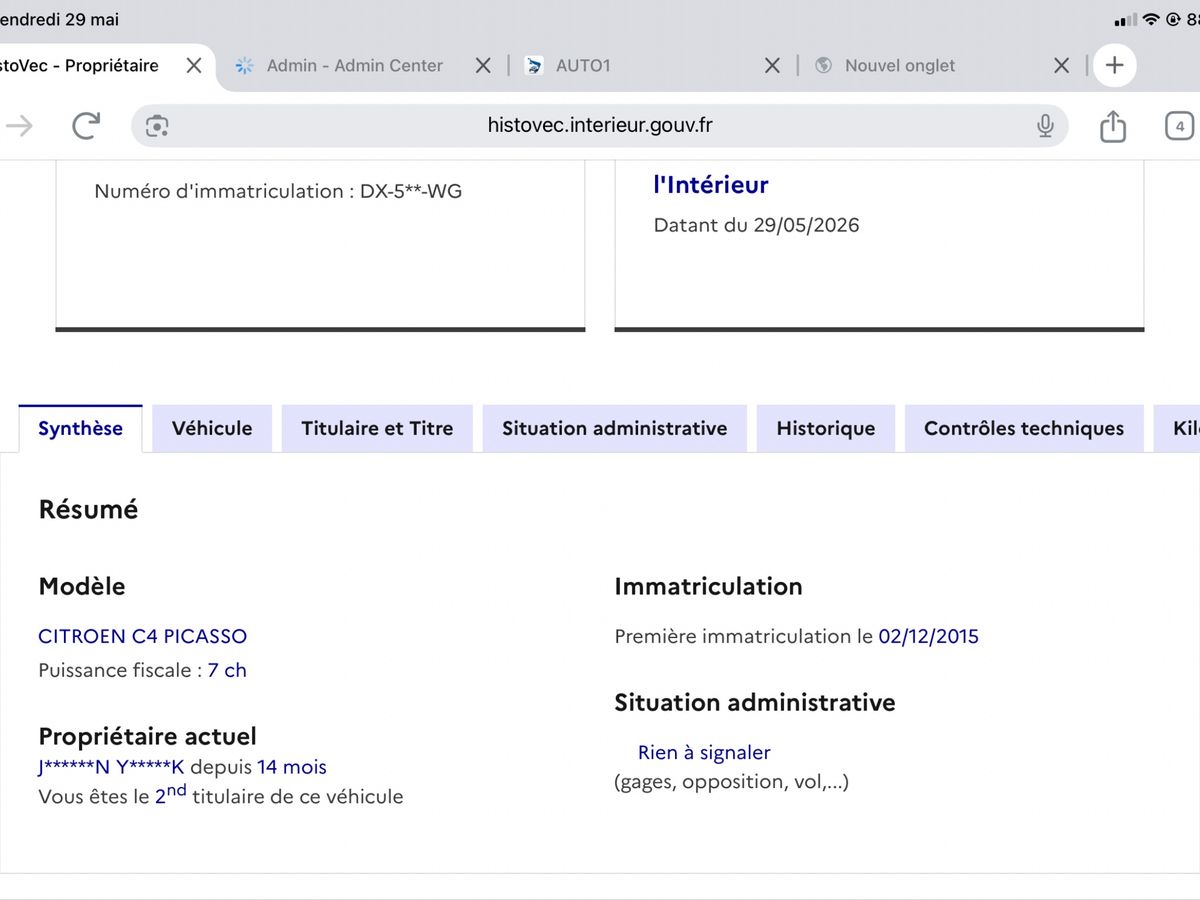Select the Situation administrative tab
The image size is (1200, 900).
point(615,428)
